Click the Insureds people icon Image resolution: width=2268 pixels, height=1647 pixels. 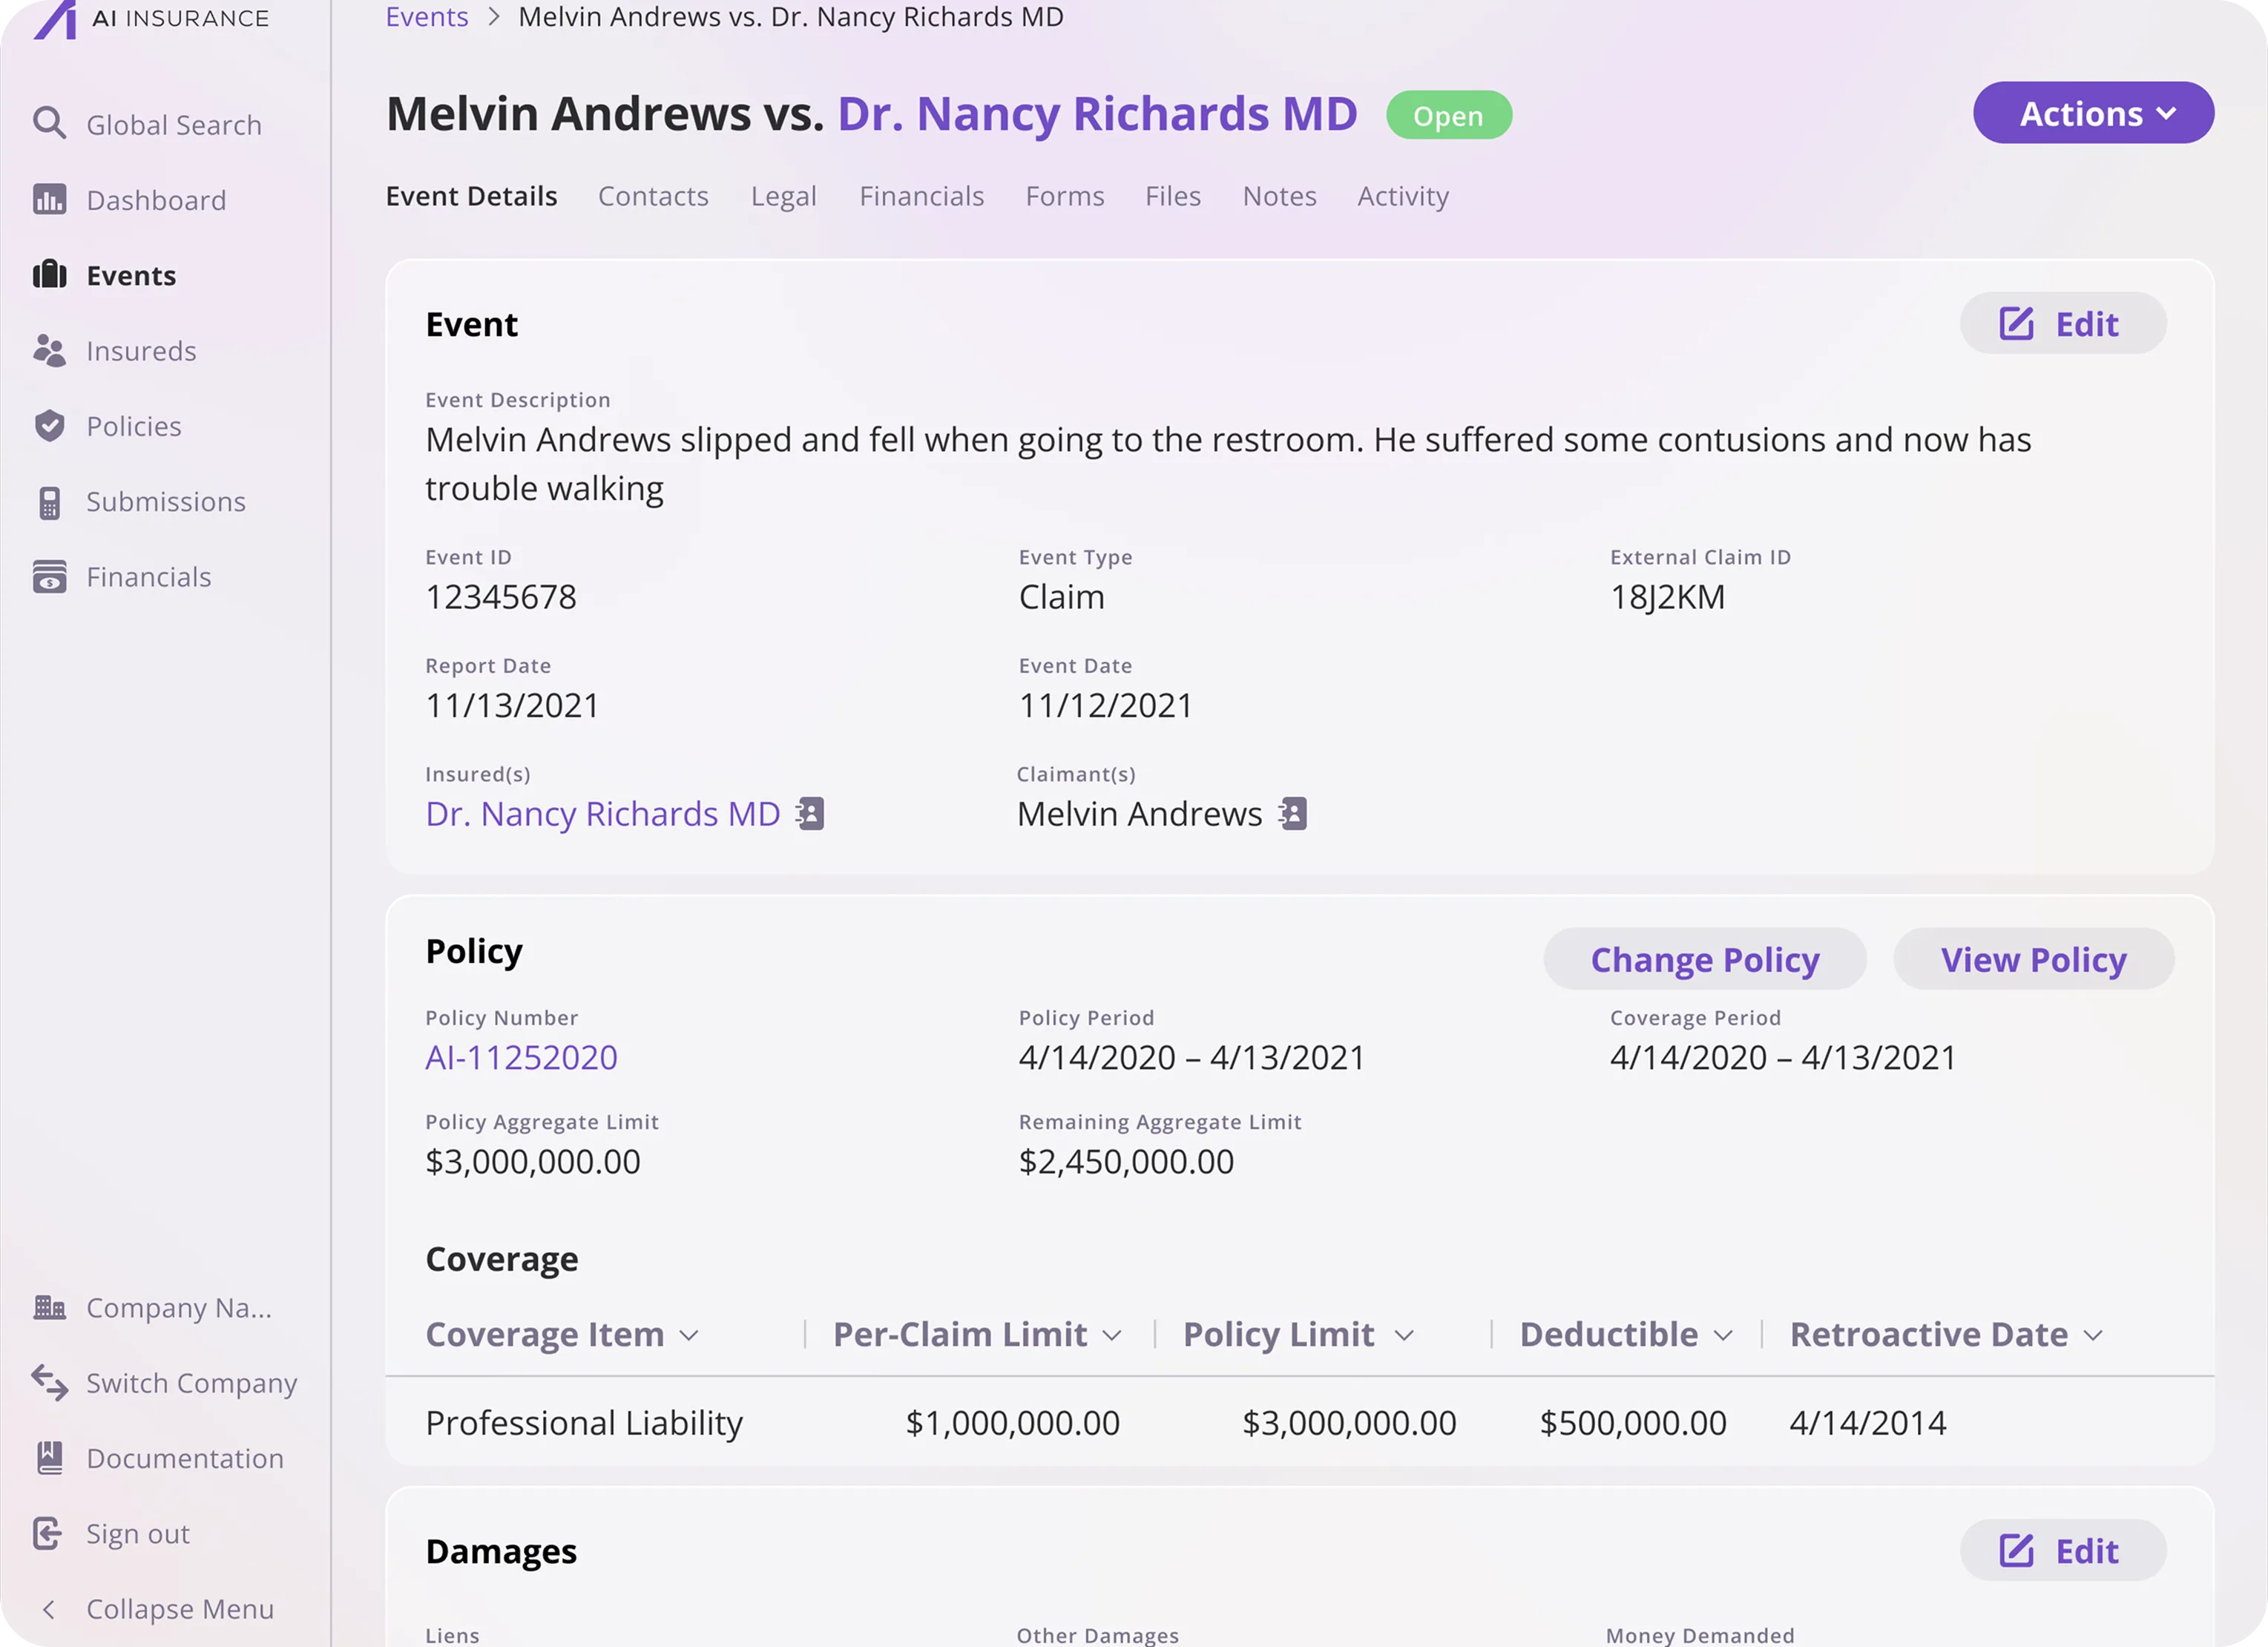tap(49, 350)
